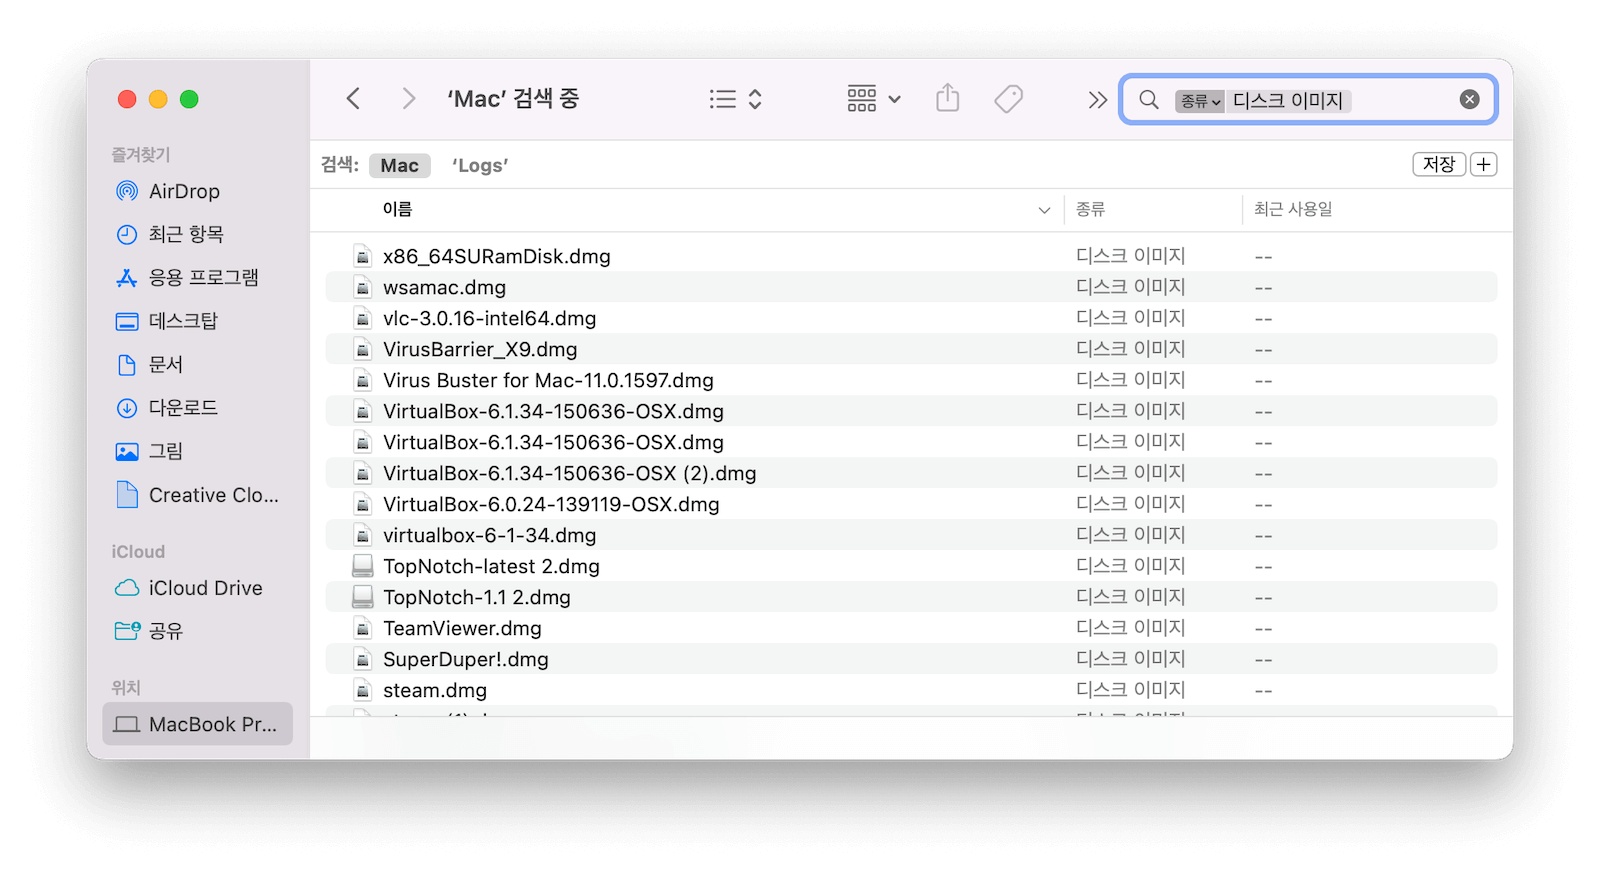The image size is (1600, 874).
Task: Click the SuperDuper!.dmg file icon
Action: click(x=363, y=660)
